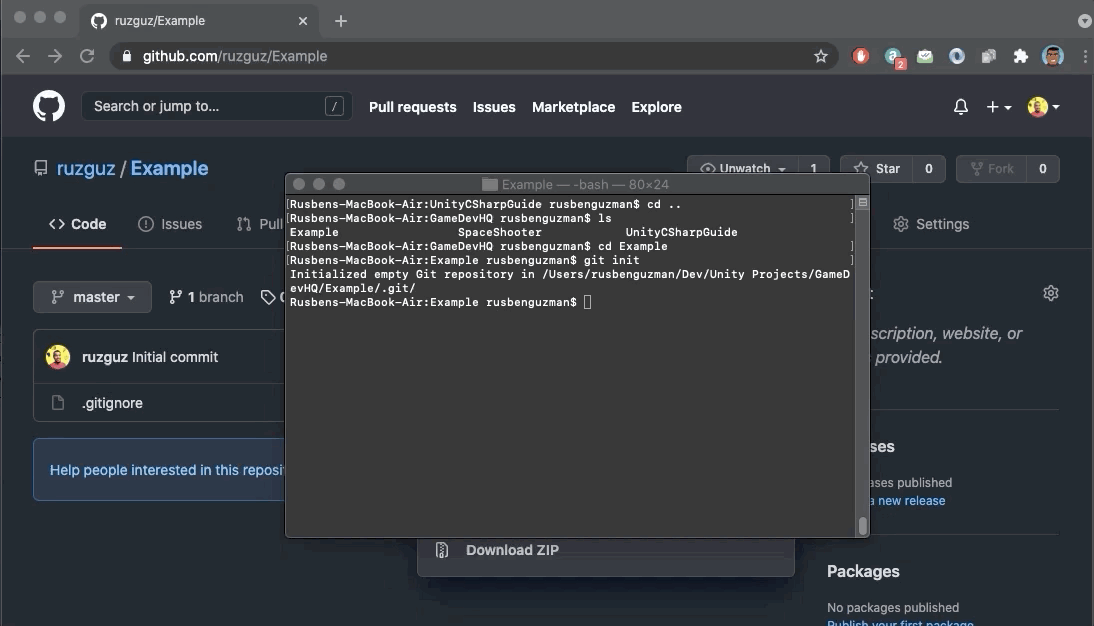Viewport: 1094px width, 626px height.
Task: Star the repository
Action: pos(876,168)
